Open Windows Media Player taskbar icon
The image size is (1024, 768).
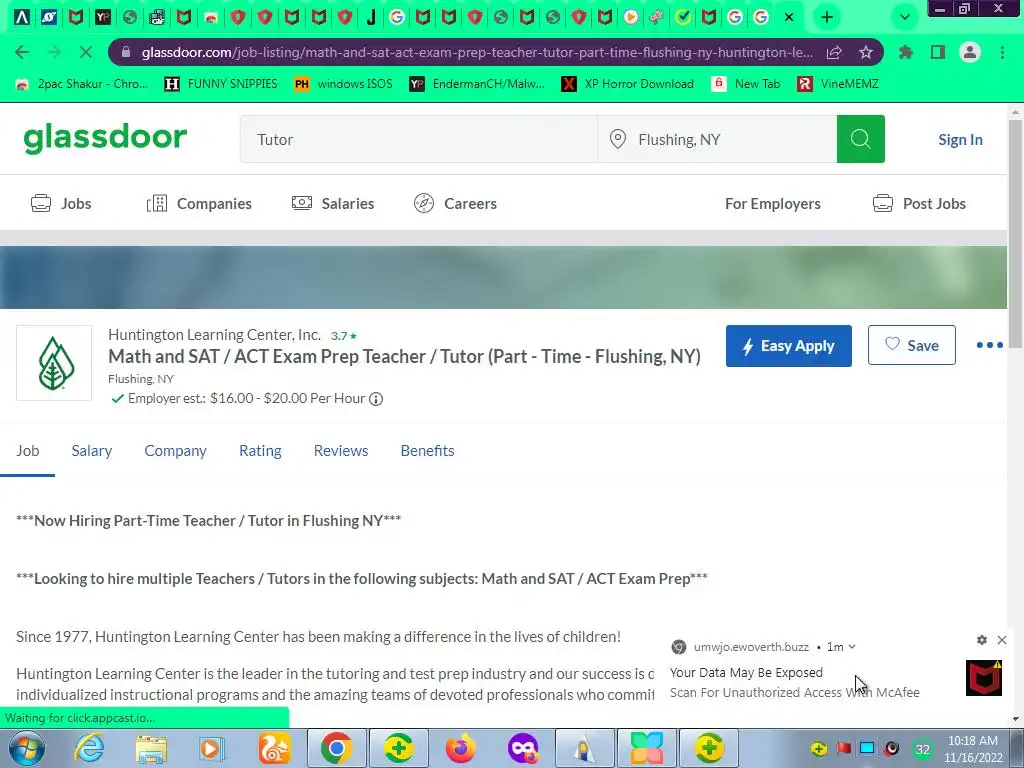click(212, 748)
